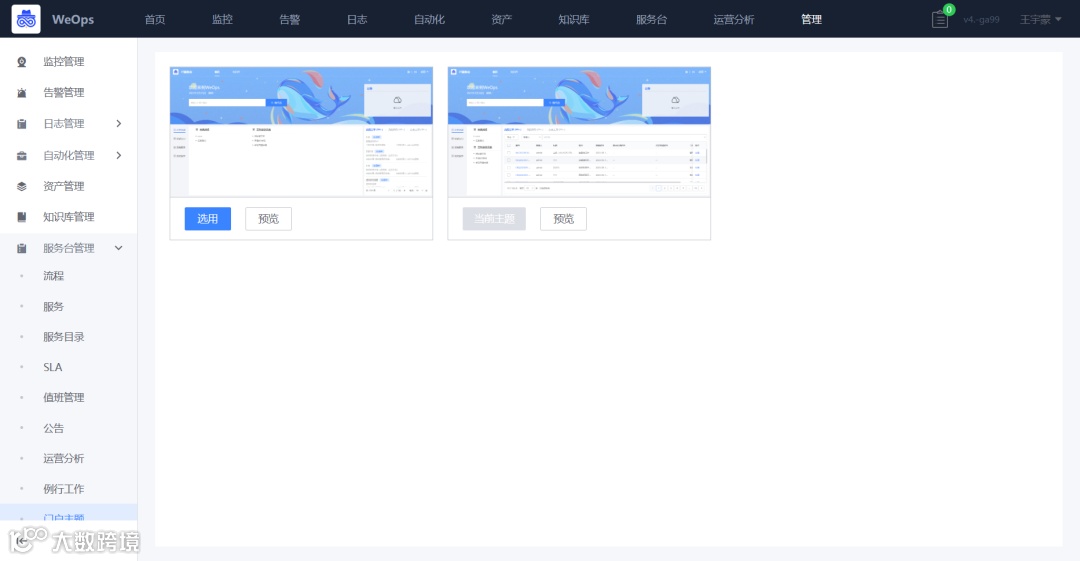This screenshot has height=561, width=1080.
Task: Click the greyed 当前主题 button
Action: point(494,218)
